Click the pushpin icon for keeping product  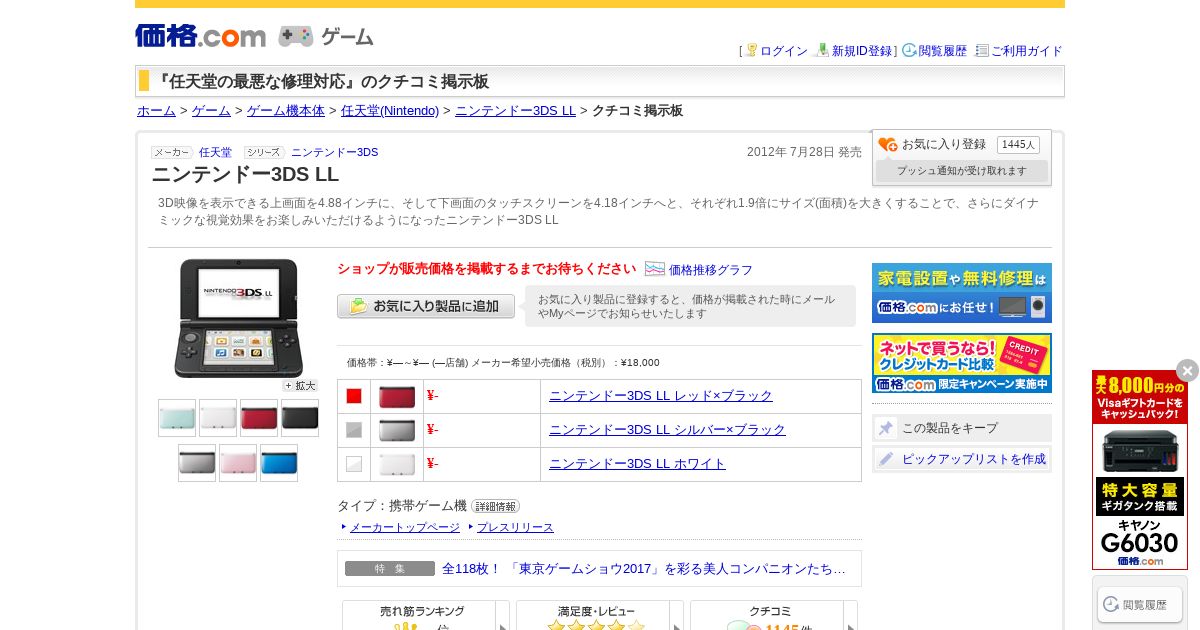(886, 428)
